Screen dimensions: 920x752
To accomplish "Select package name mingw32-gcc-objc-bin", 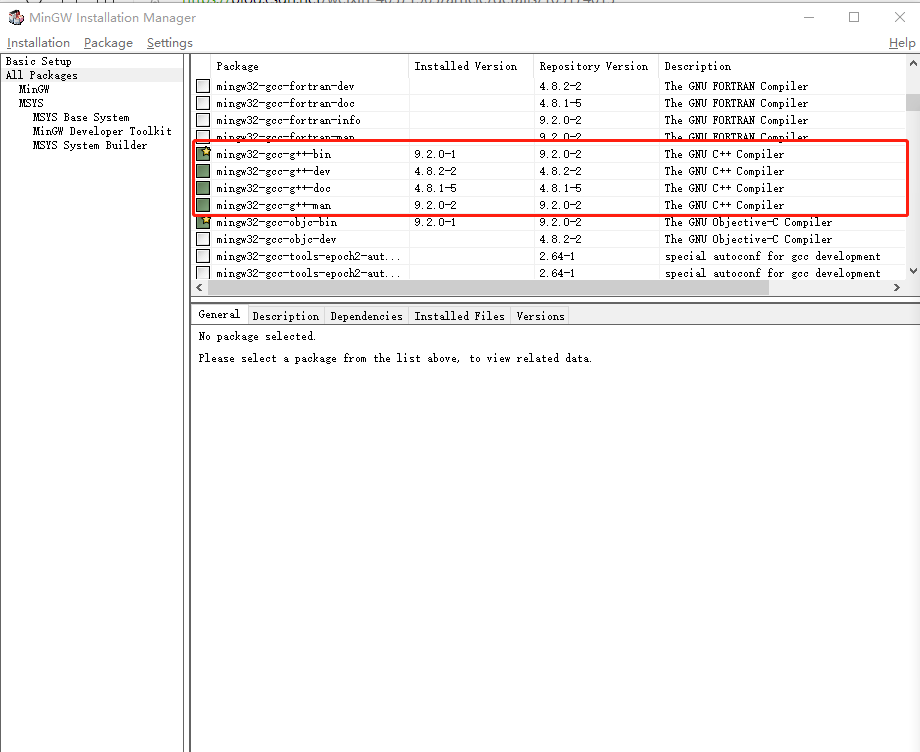I will pyautogui.click(x=276, y=222).
